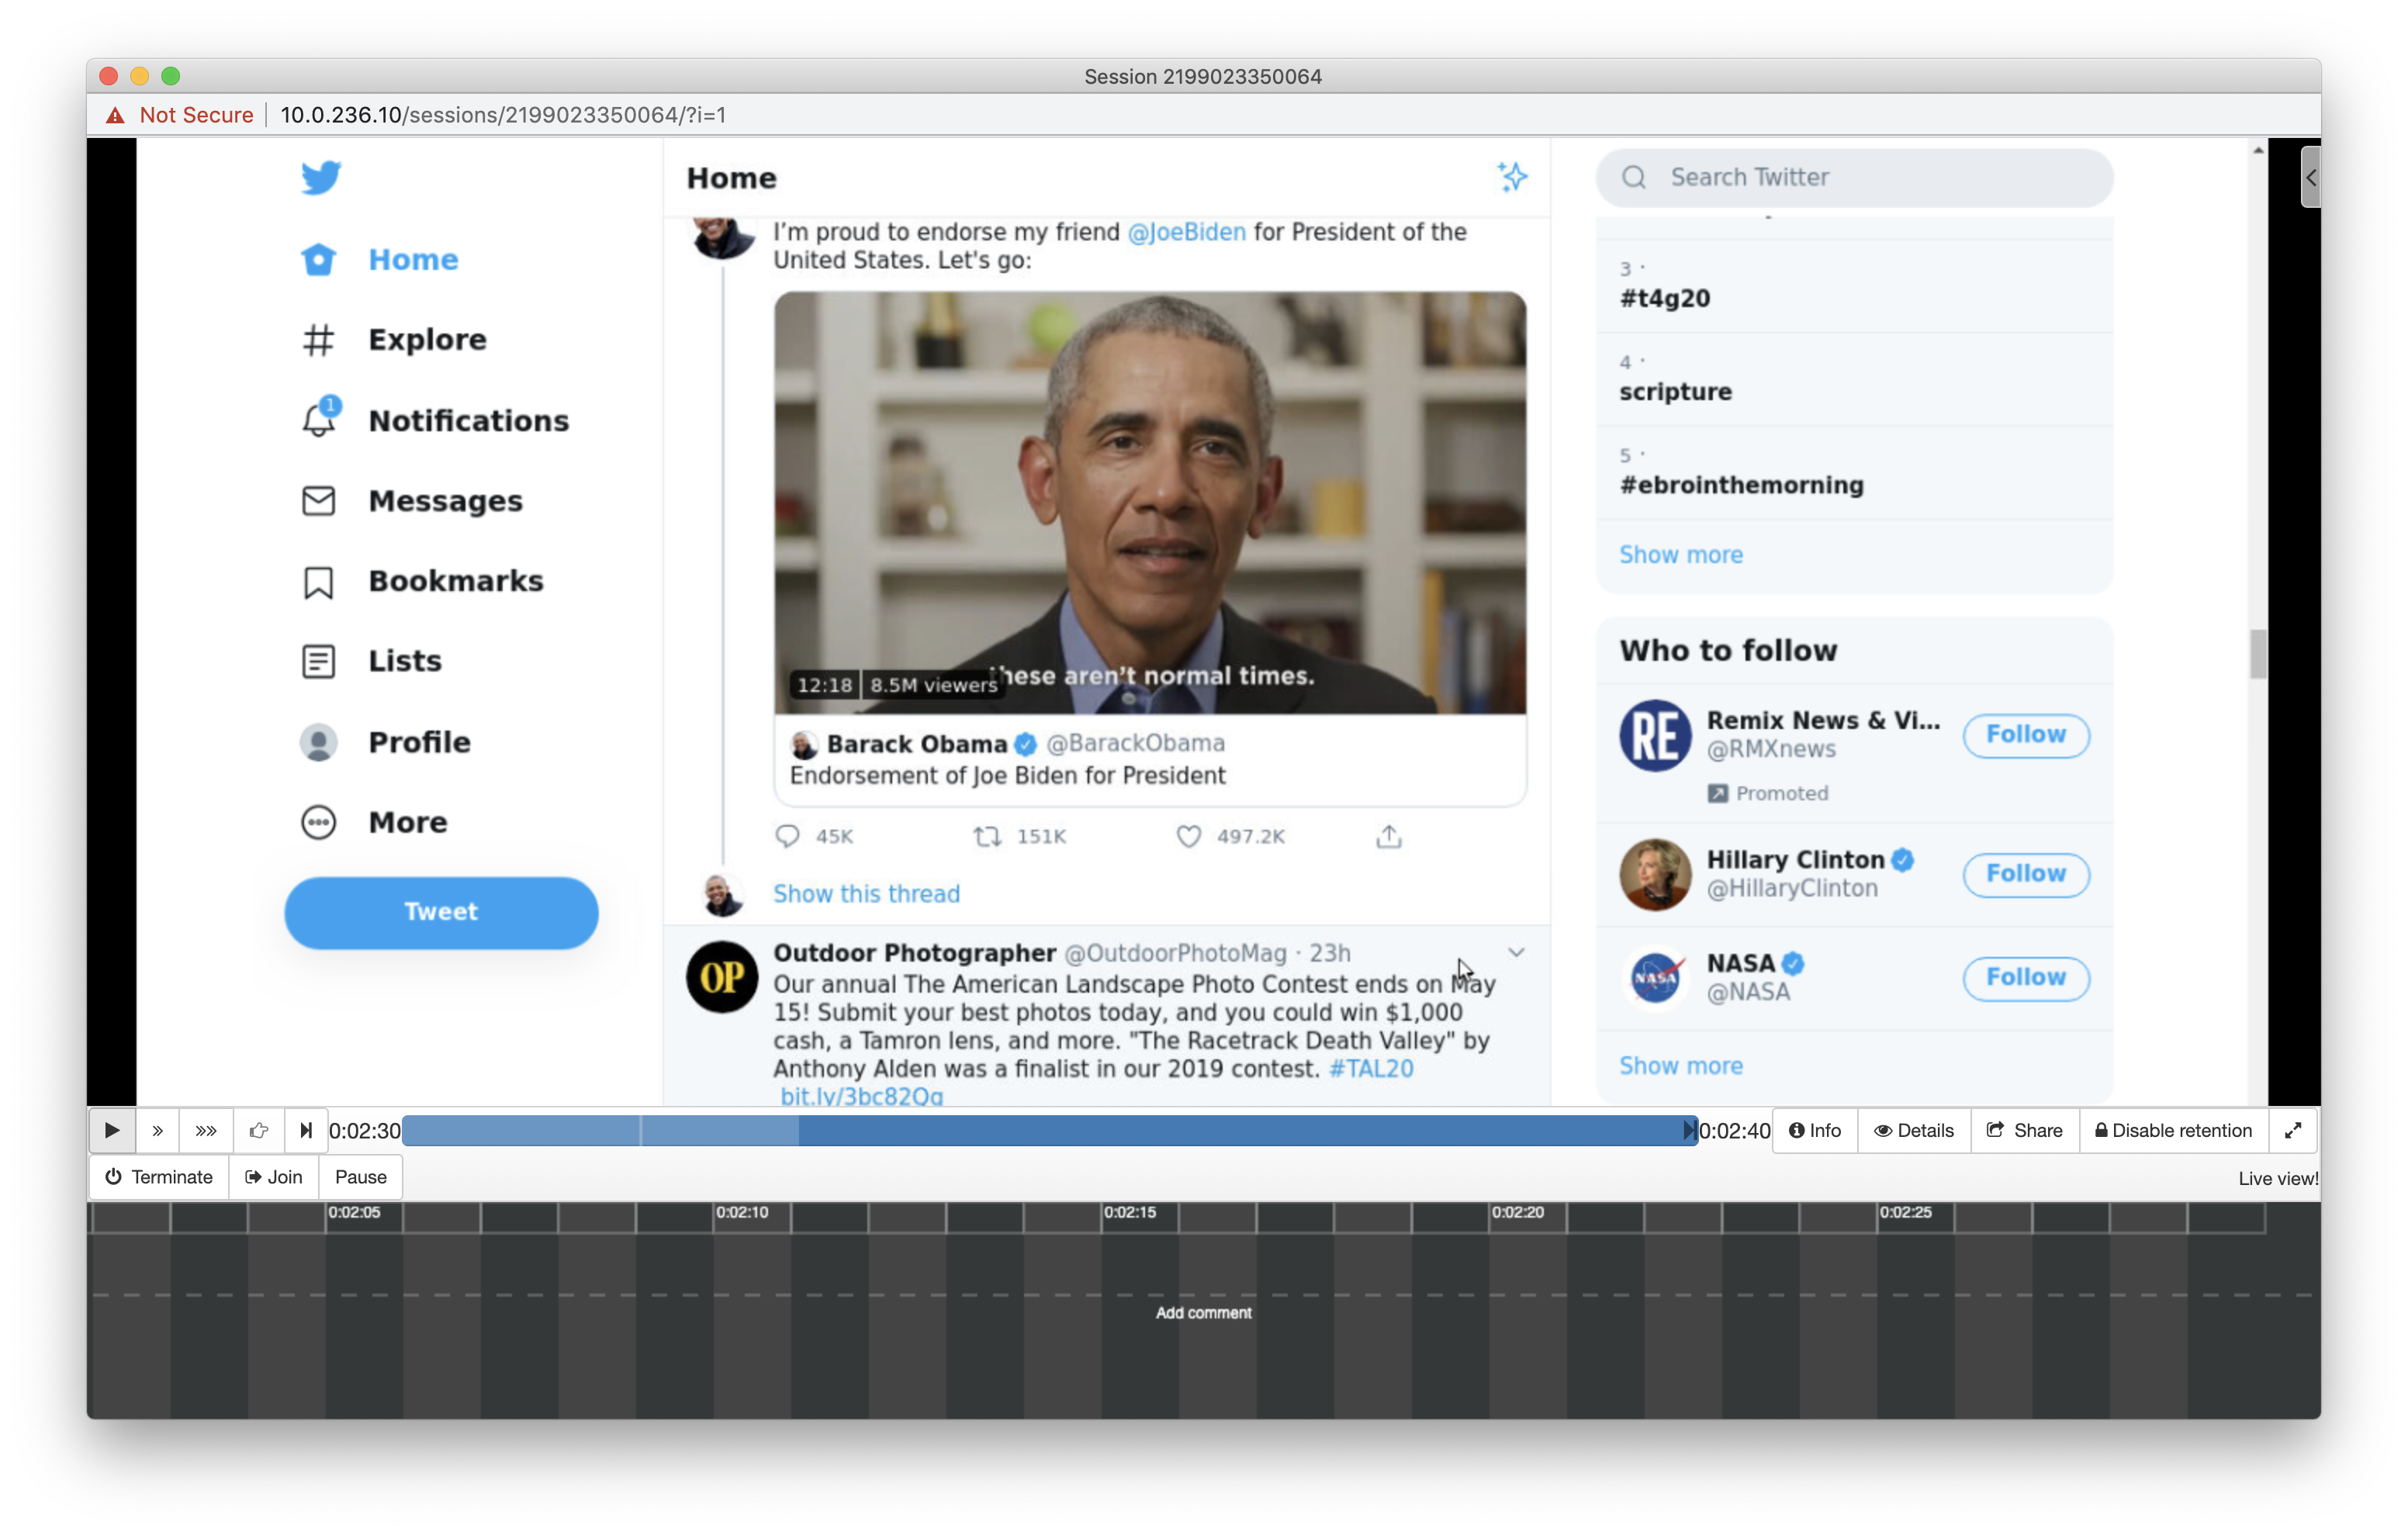Viewport: 2408px width, 1534px height.
Task: Toggle fullscreen with expand arrows icon
Action: [x=2292, y=1130]
